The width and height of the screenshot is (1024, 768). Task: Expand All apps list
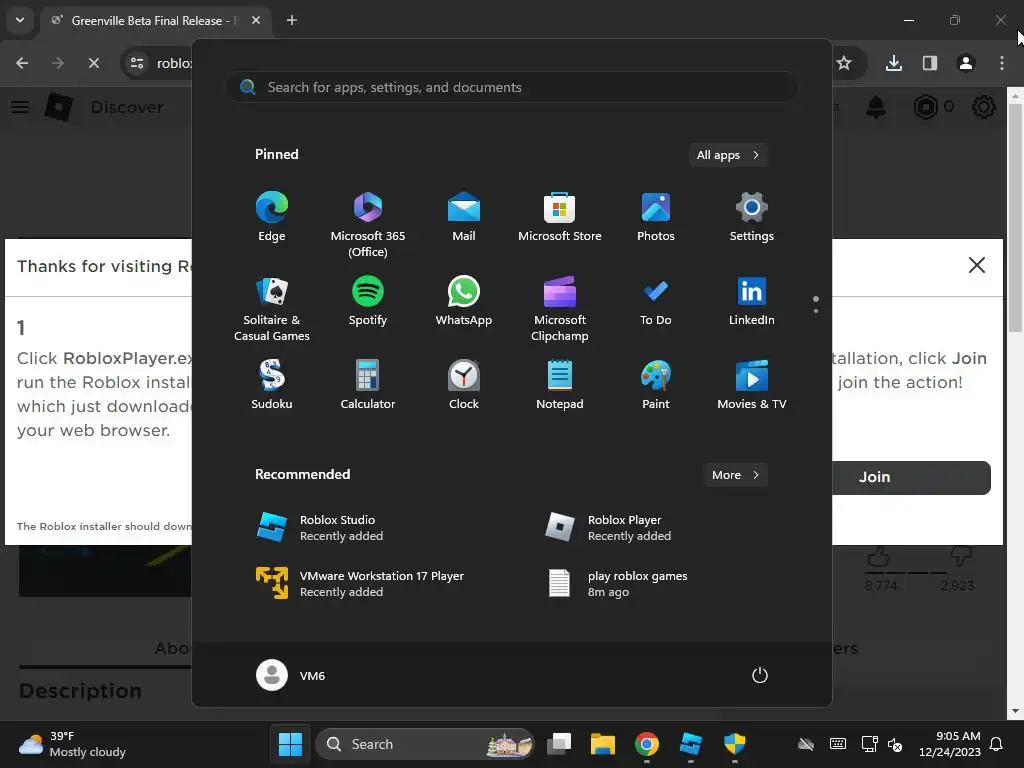click(728, 155)
